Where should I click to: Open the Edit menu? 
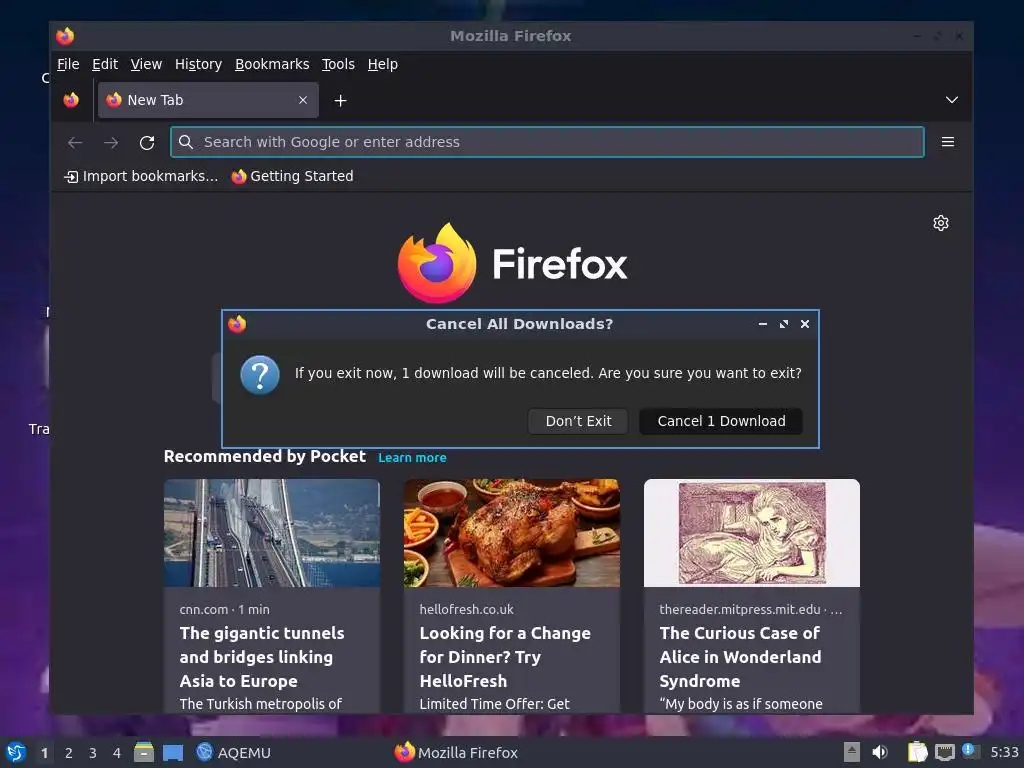tap(104, 64)
